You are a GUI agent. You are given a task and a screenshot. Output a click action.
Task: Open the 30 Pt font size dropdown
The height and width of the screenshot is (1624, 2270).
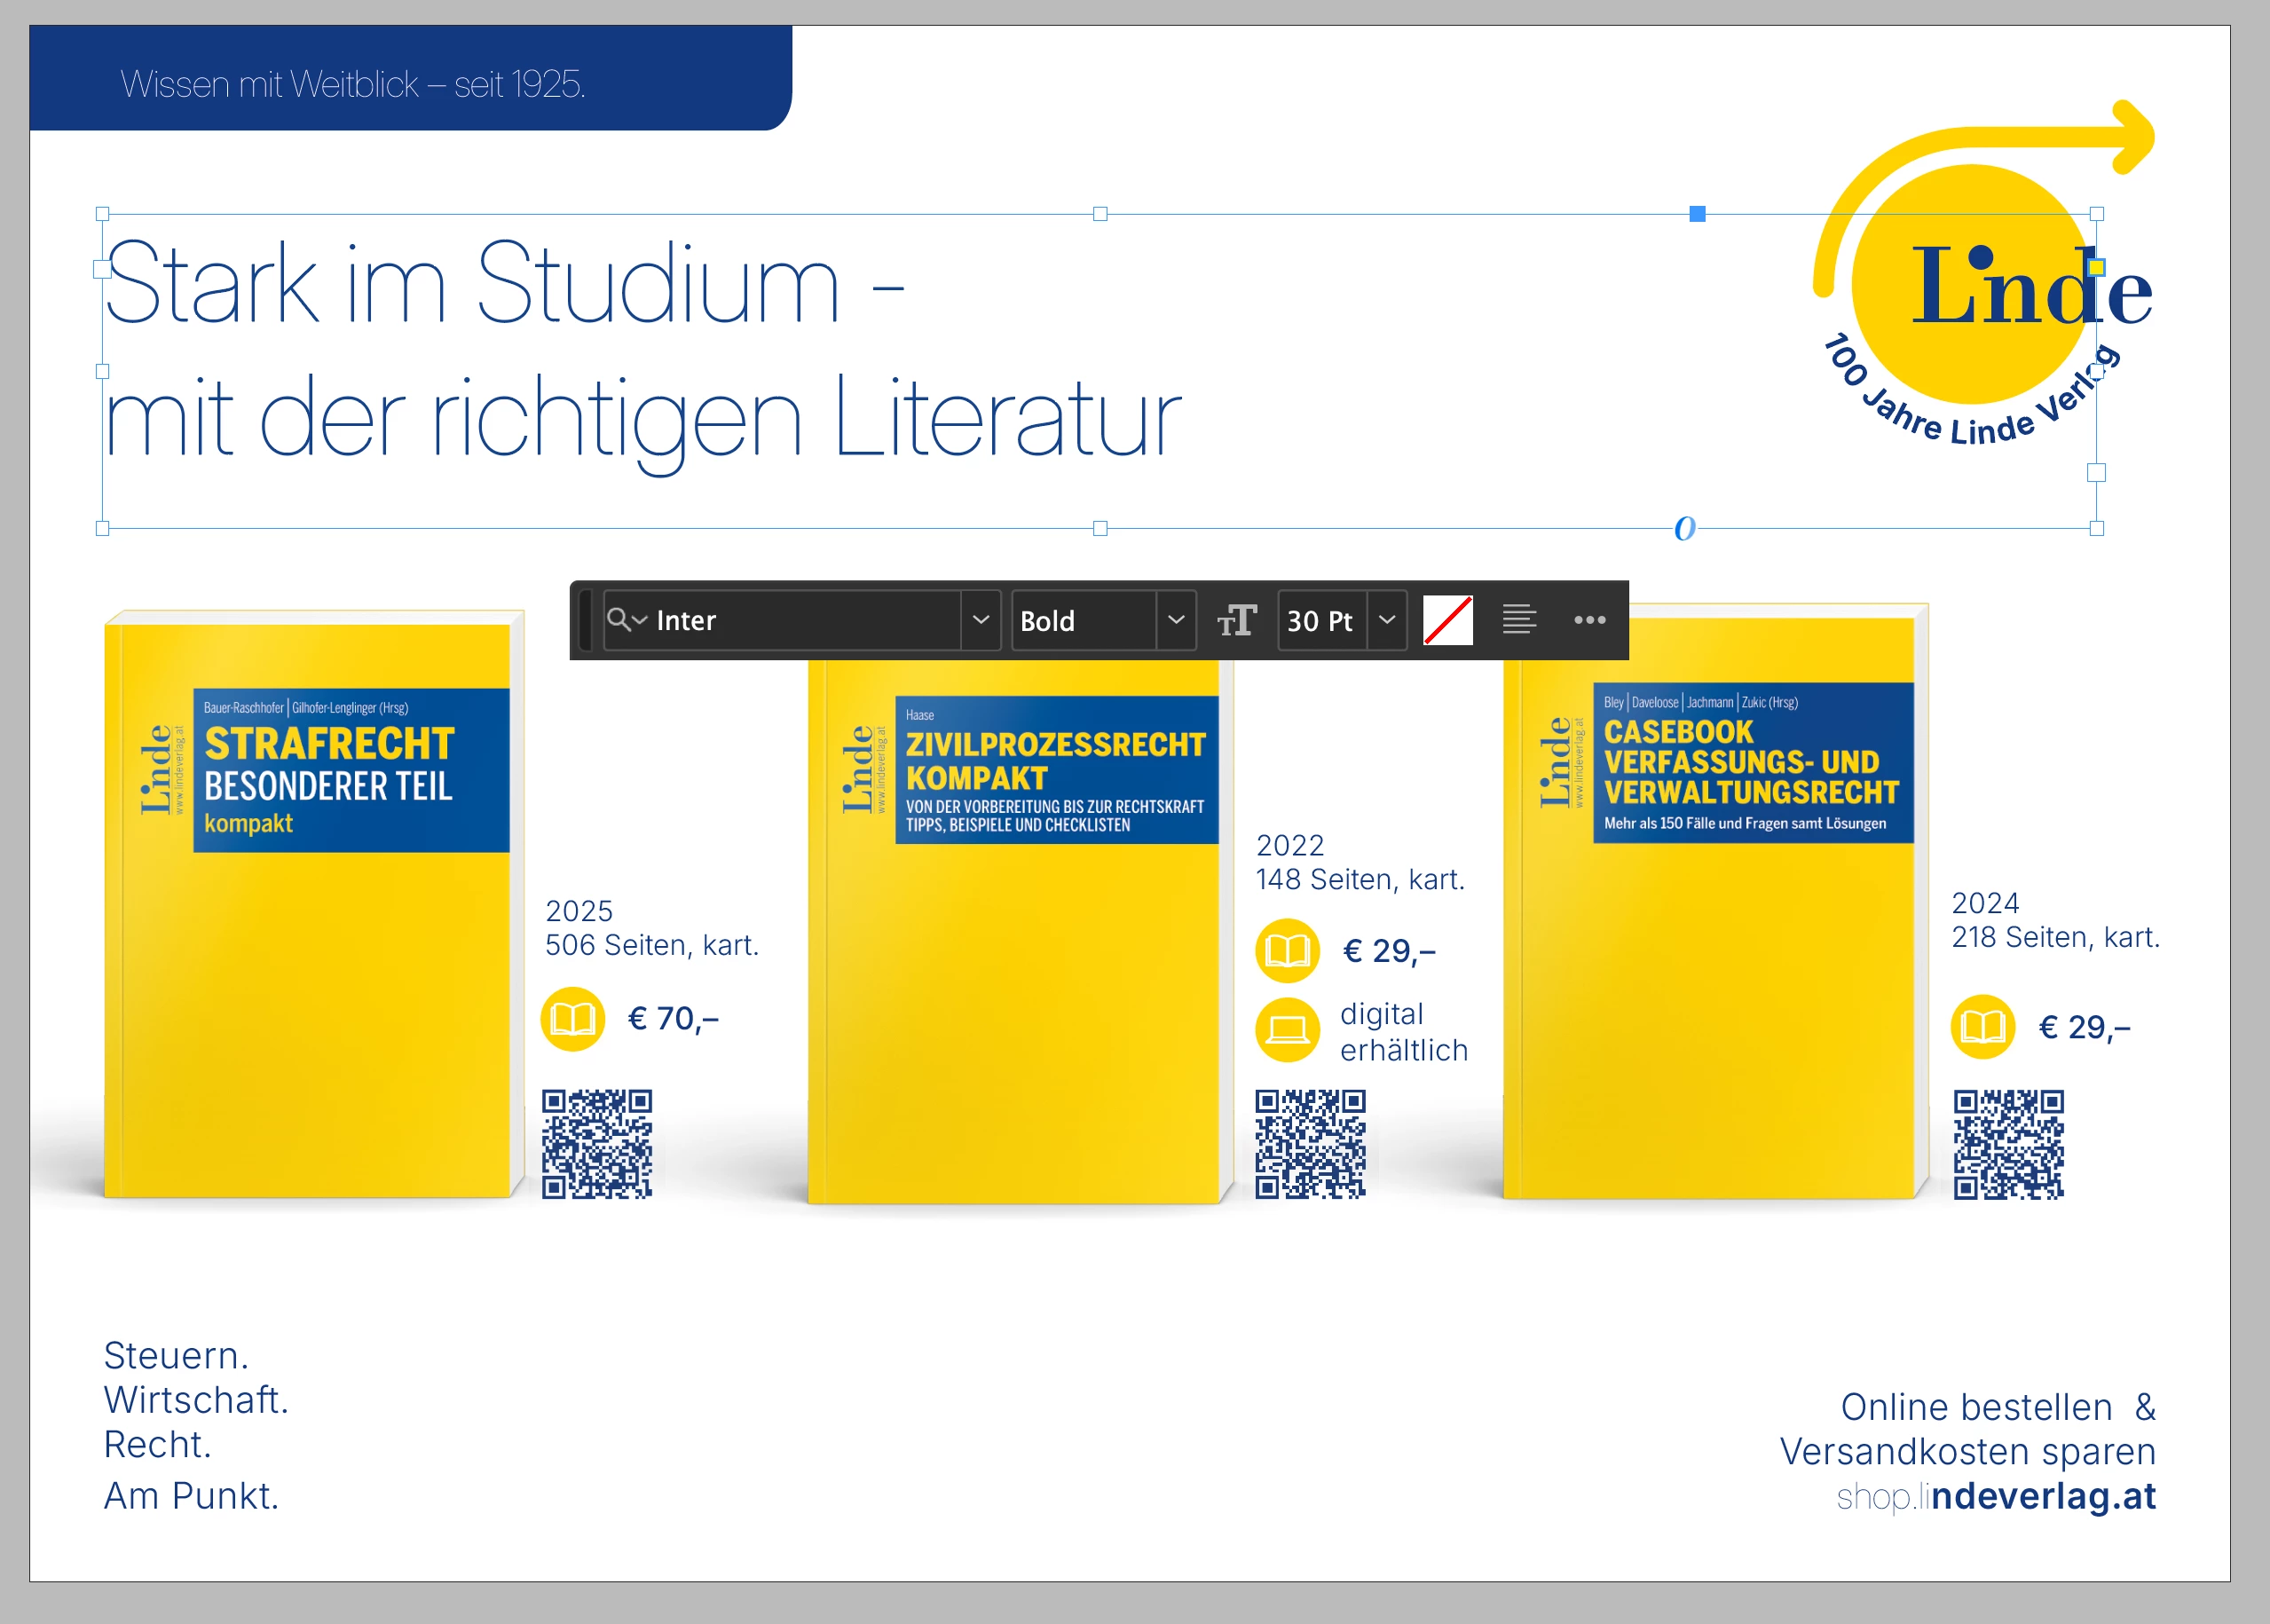pos(1387,620)
